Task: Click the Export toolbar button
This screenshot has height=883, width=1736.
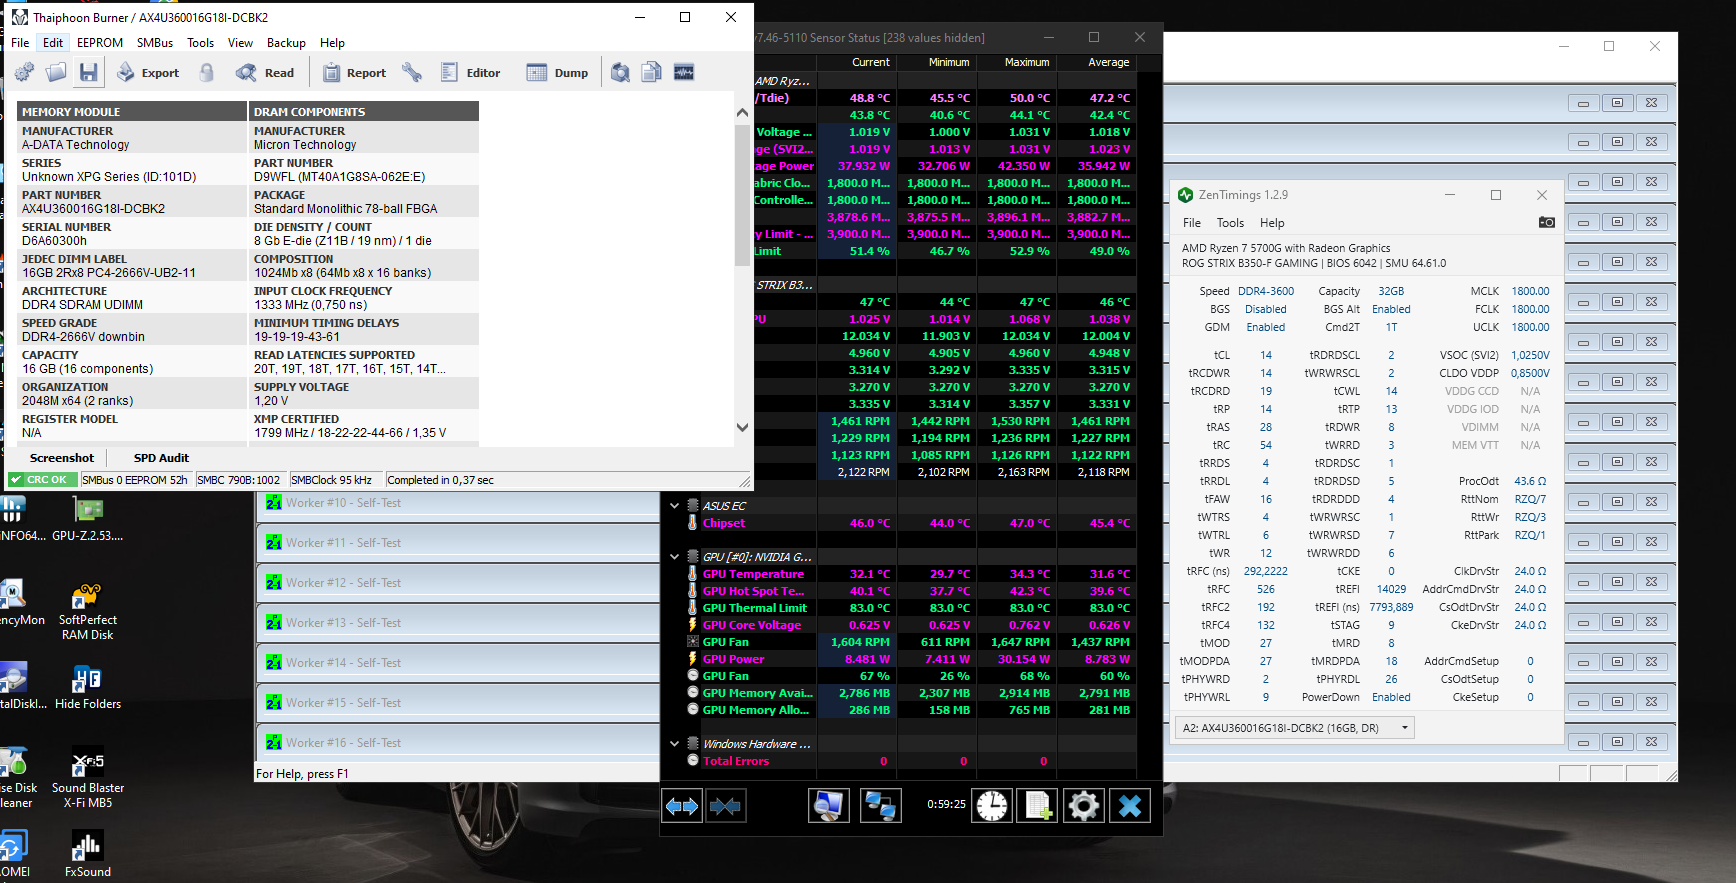Action: coord(148,72)
